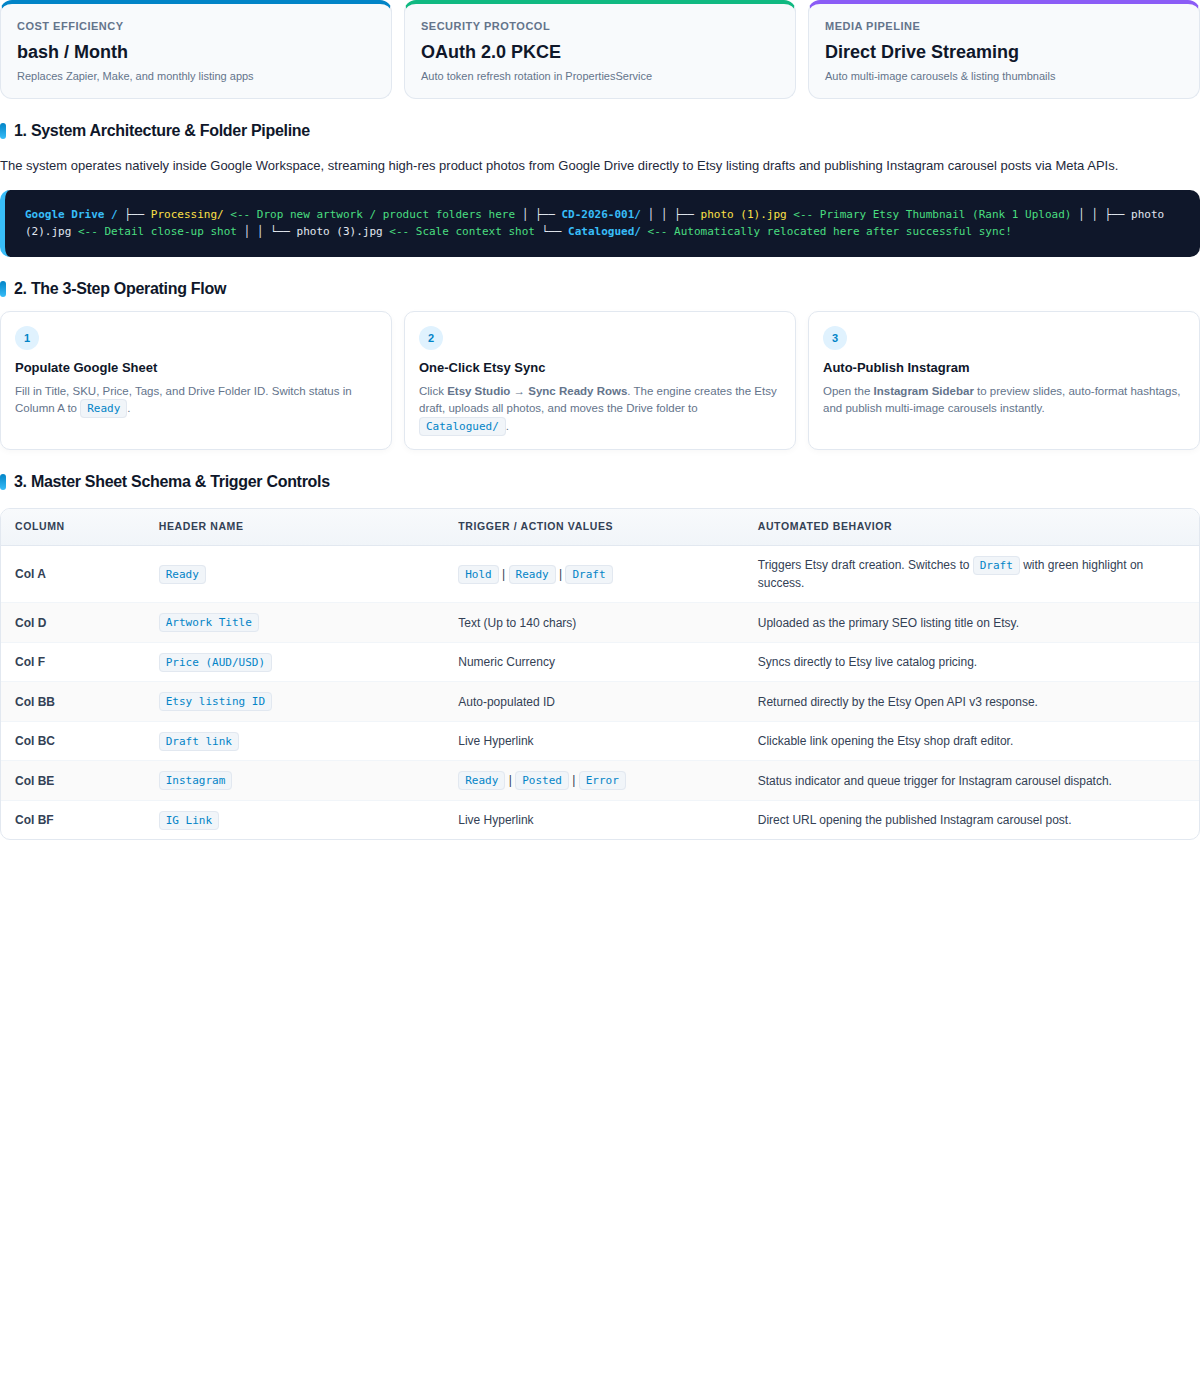Click the step 1 number badge
The image size is (1200, 1400).
pos(27,338)
